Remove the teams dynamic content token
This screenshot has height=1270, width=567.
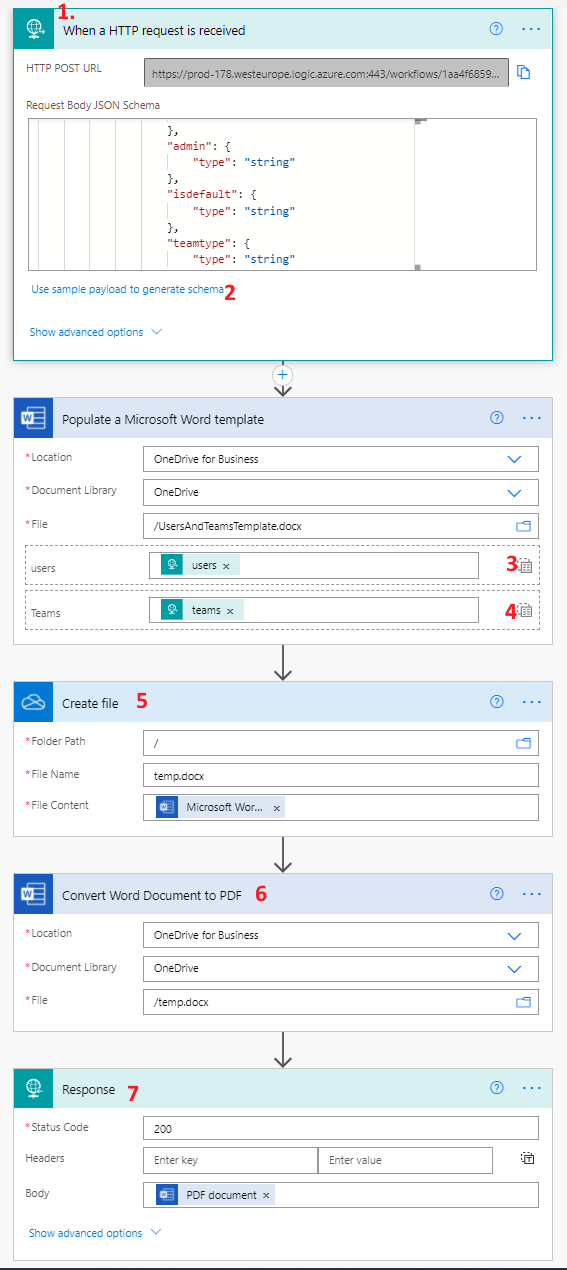click(230, 610)
